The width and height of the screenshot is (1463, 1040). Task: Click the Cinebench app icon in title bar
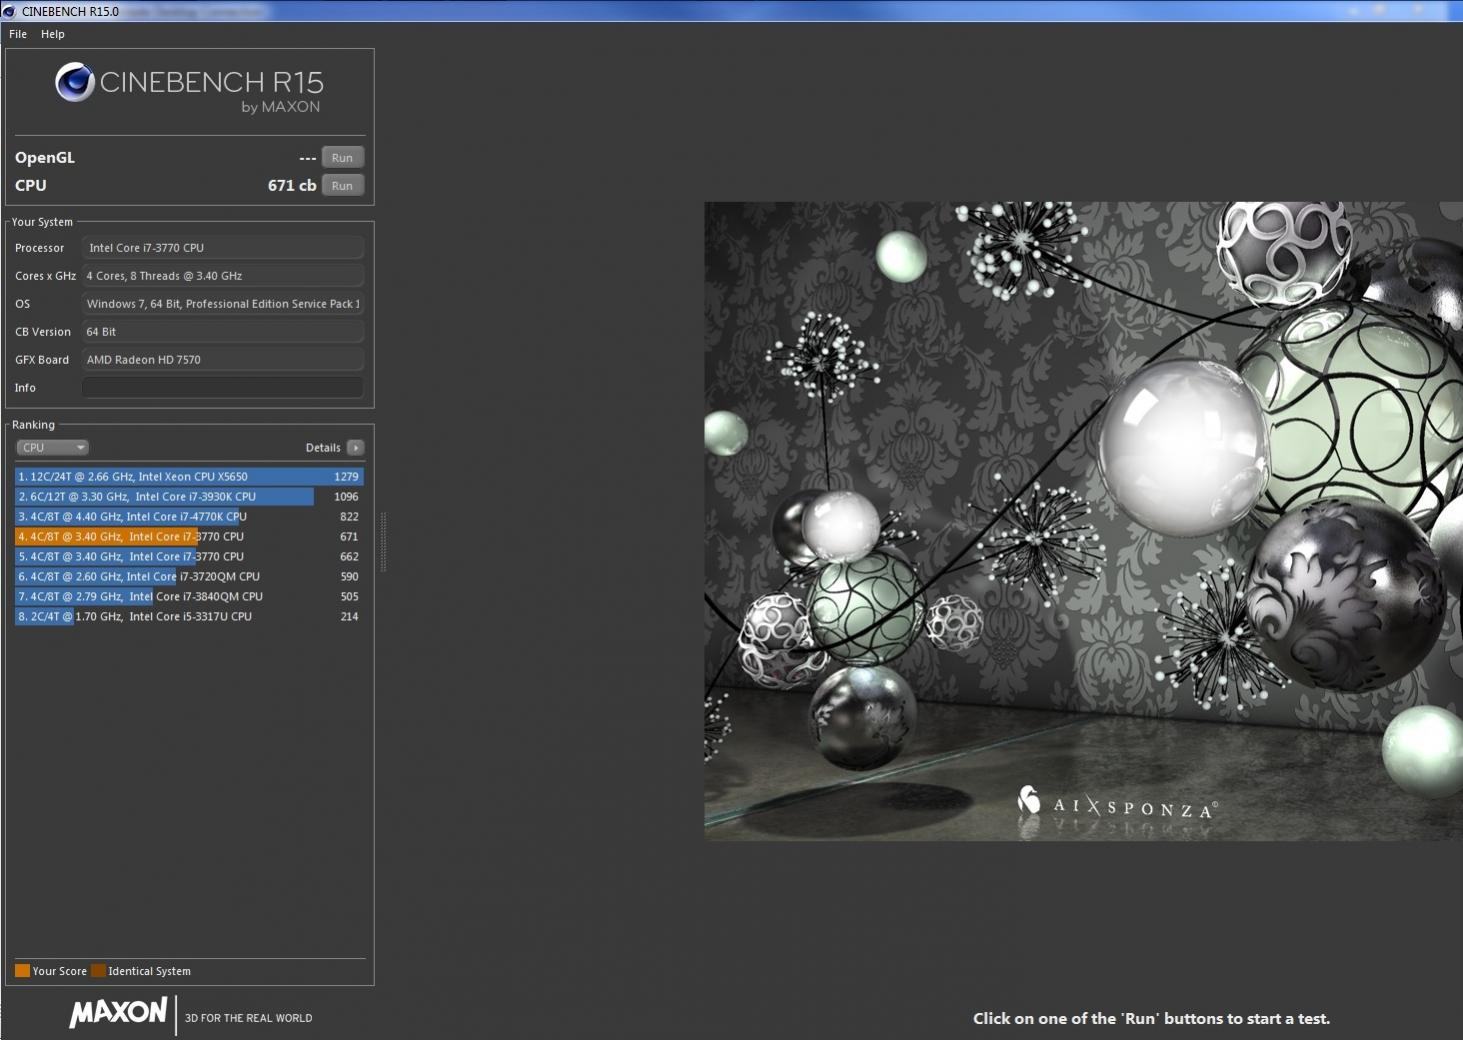click(10, 11)
